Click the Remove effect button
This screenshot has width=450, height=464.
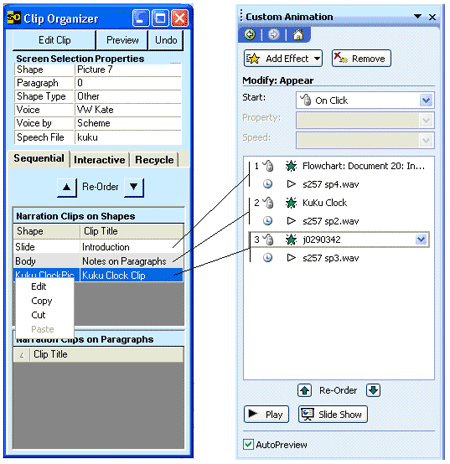point(361,59)
